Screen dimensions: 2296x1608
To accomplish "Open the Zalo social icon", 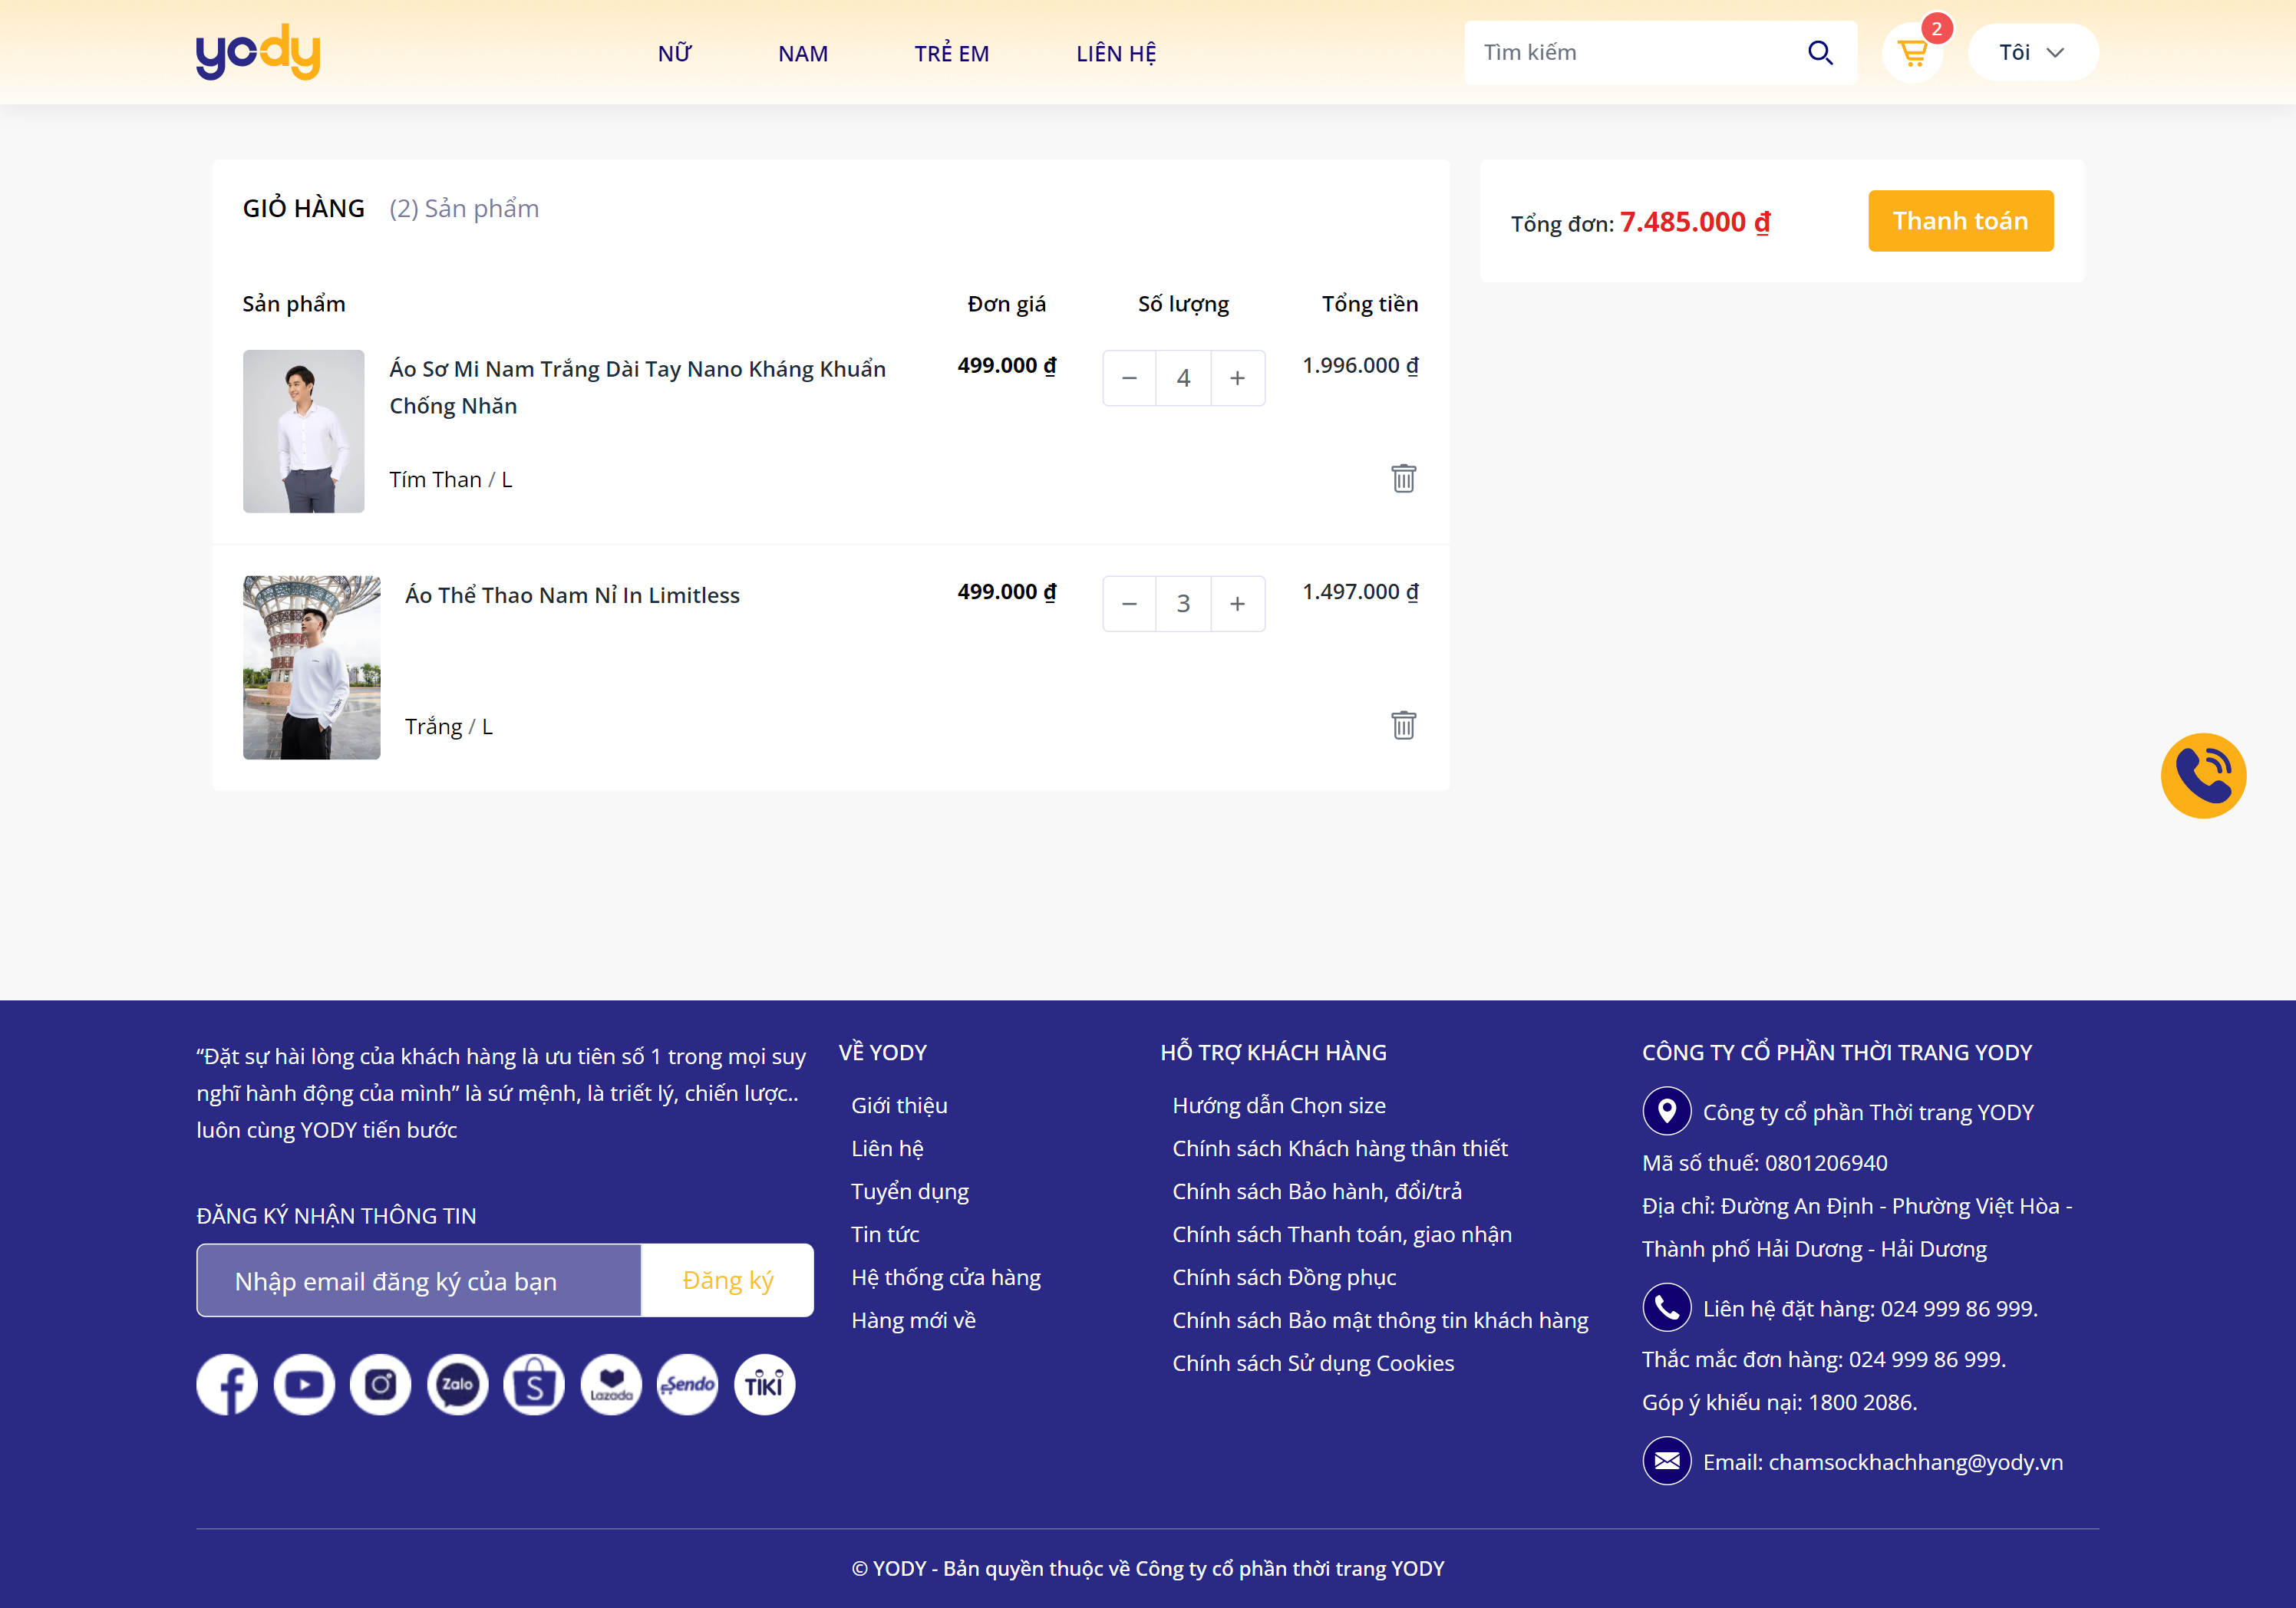I will point(457,1384).
